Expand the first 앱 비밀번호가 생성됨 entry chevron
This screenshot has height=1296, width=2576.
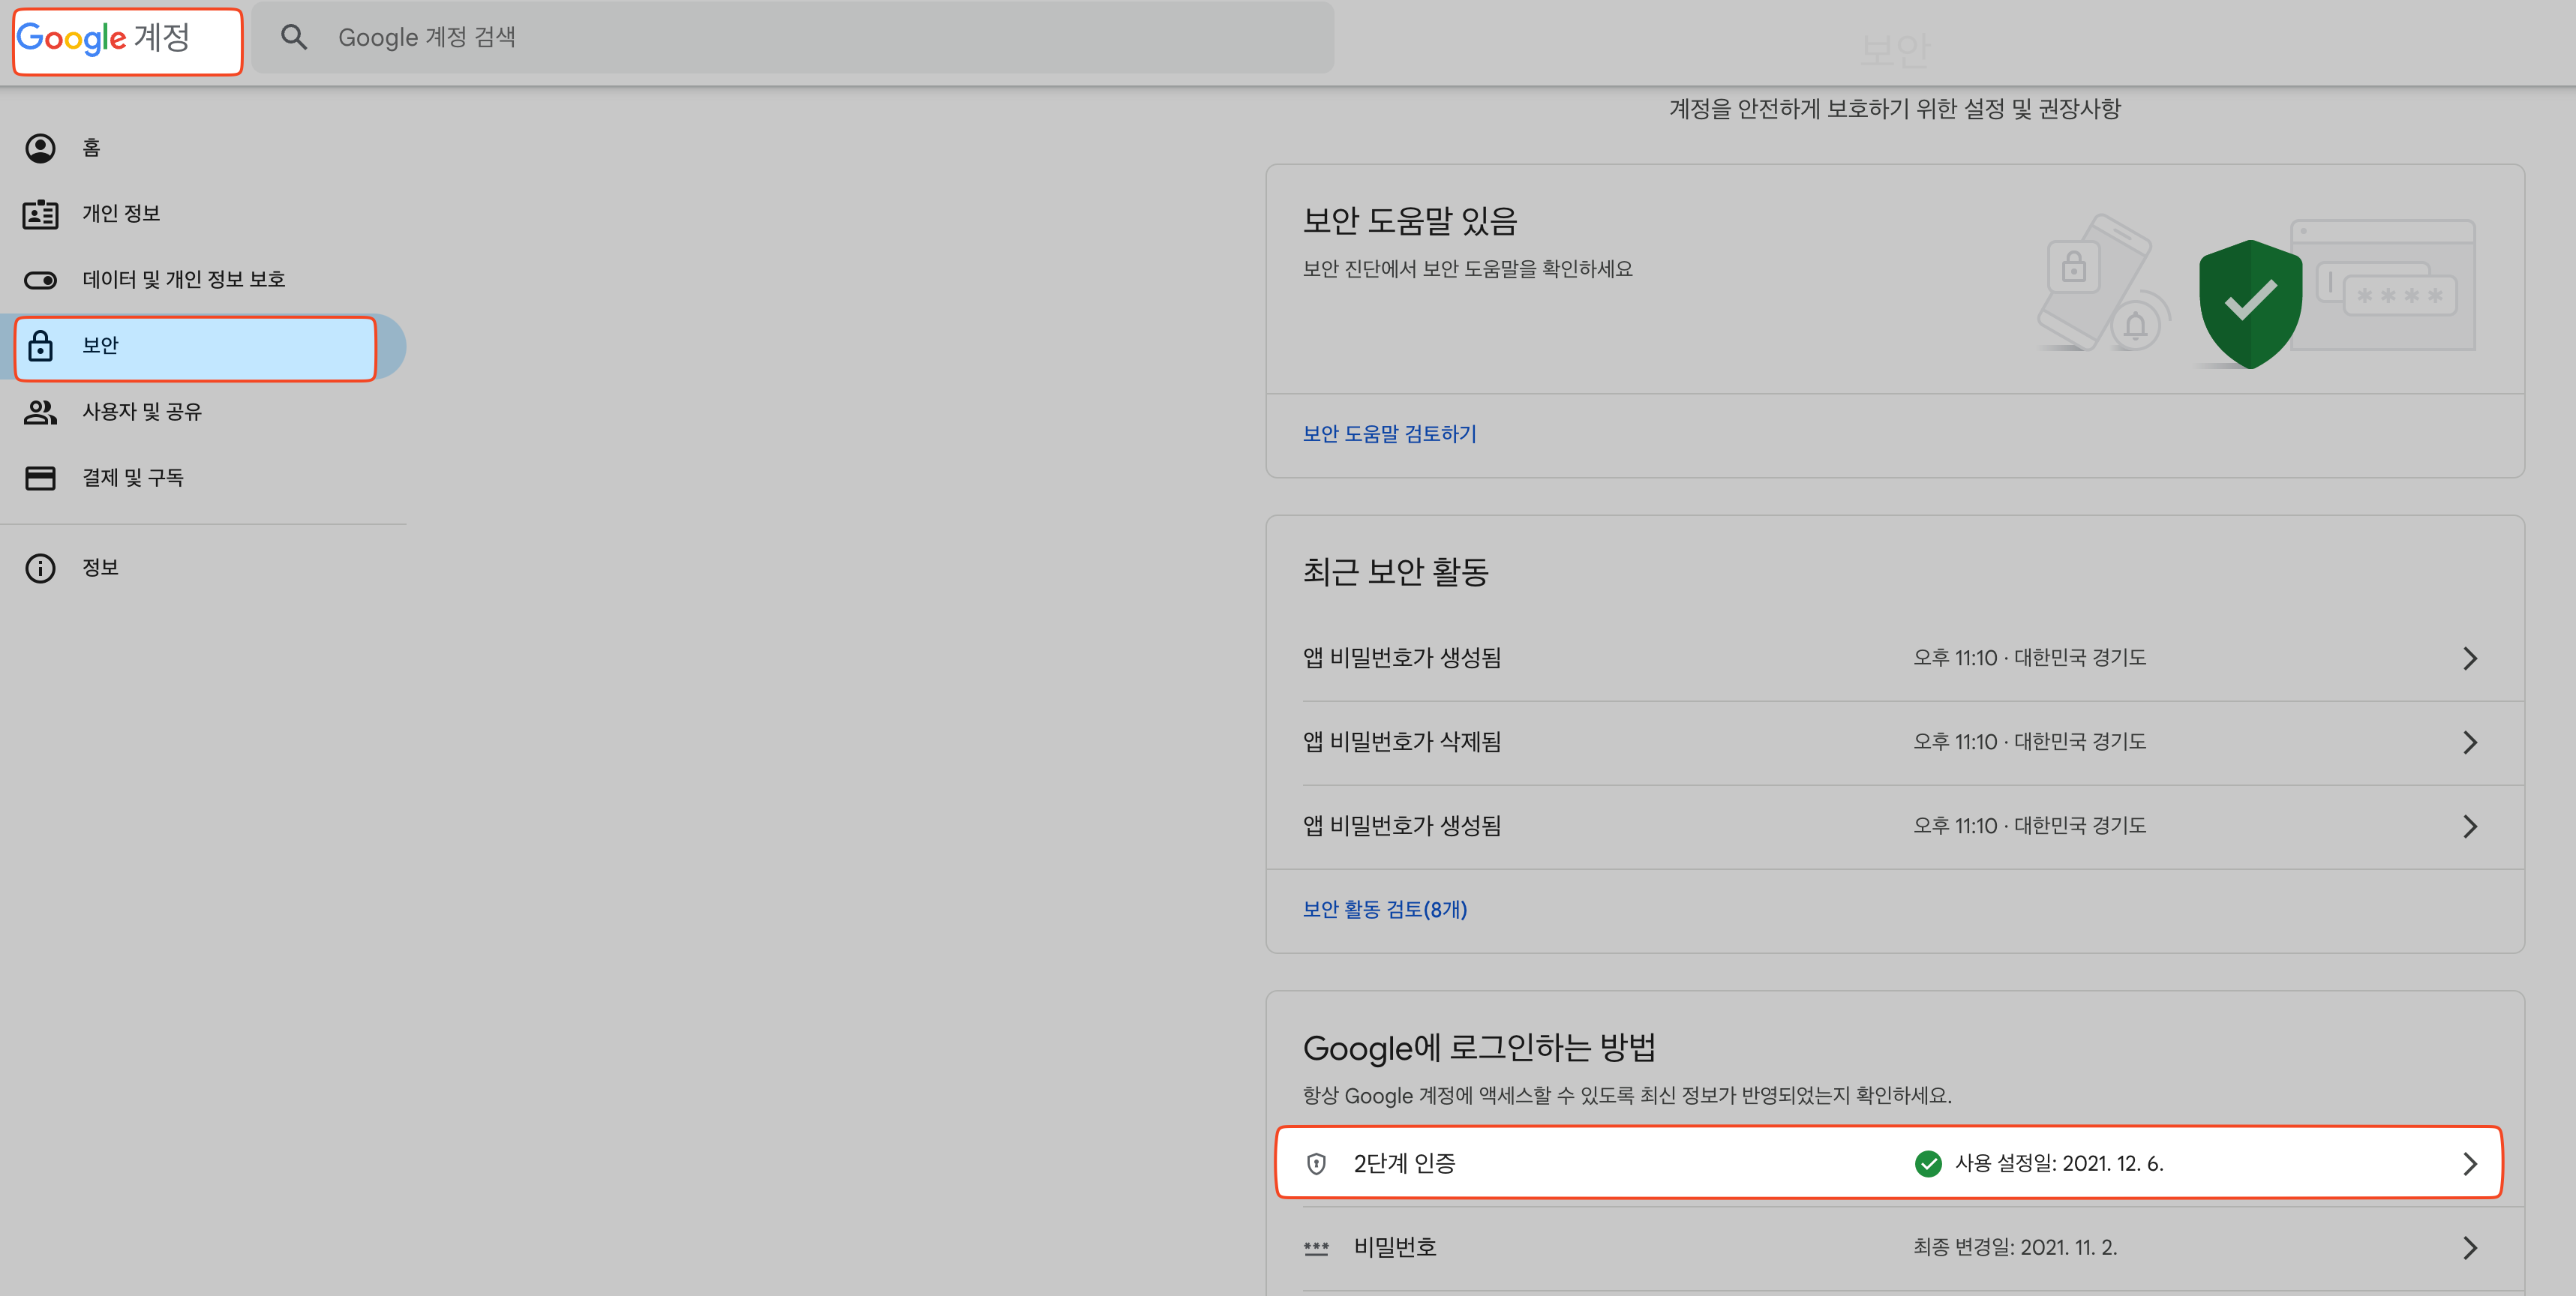pos(2470,658)
